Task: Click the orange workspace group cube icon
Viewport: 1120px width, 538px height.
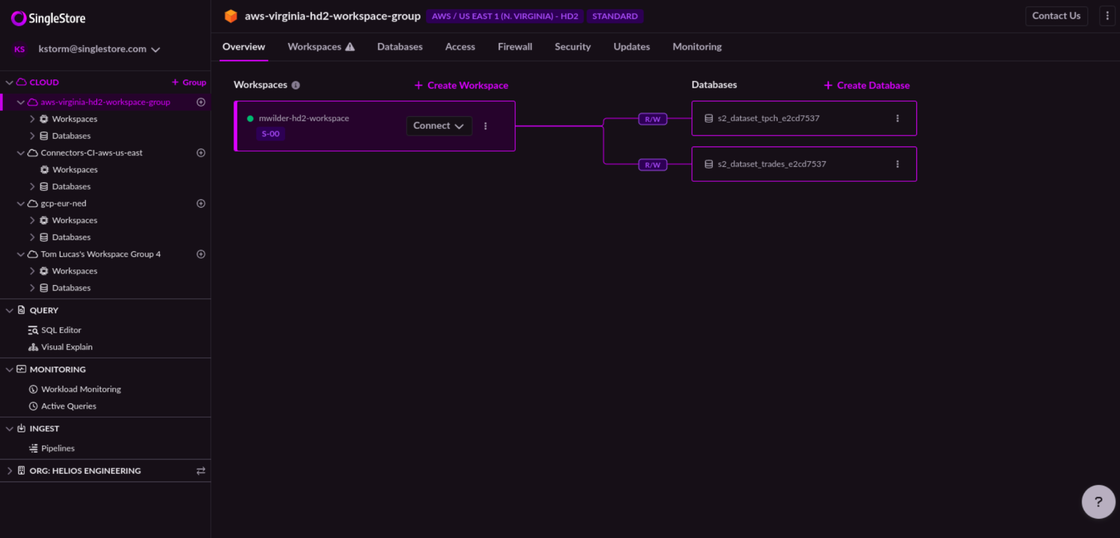Action: [231, 16]
